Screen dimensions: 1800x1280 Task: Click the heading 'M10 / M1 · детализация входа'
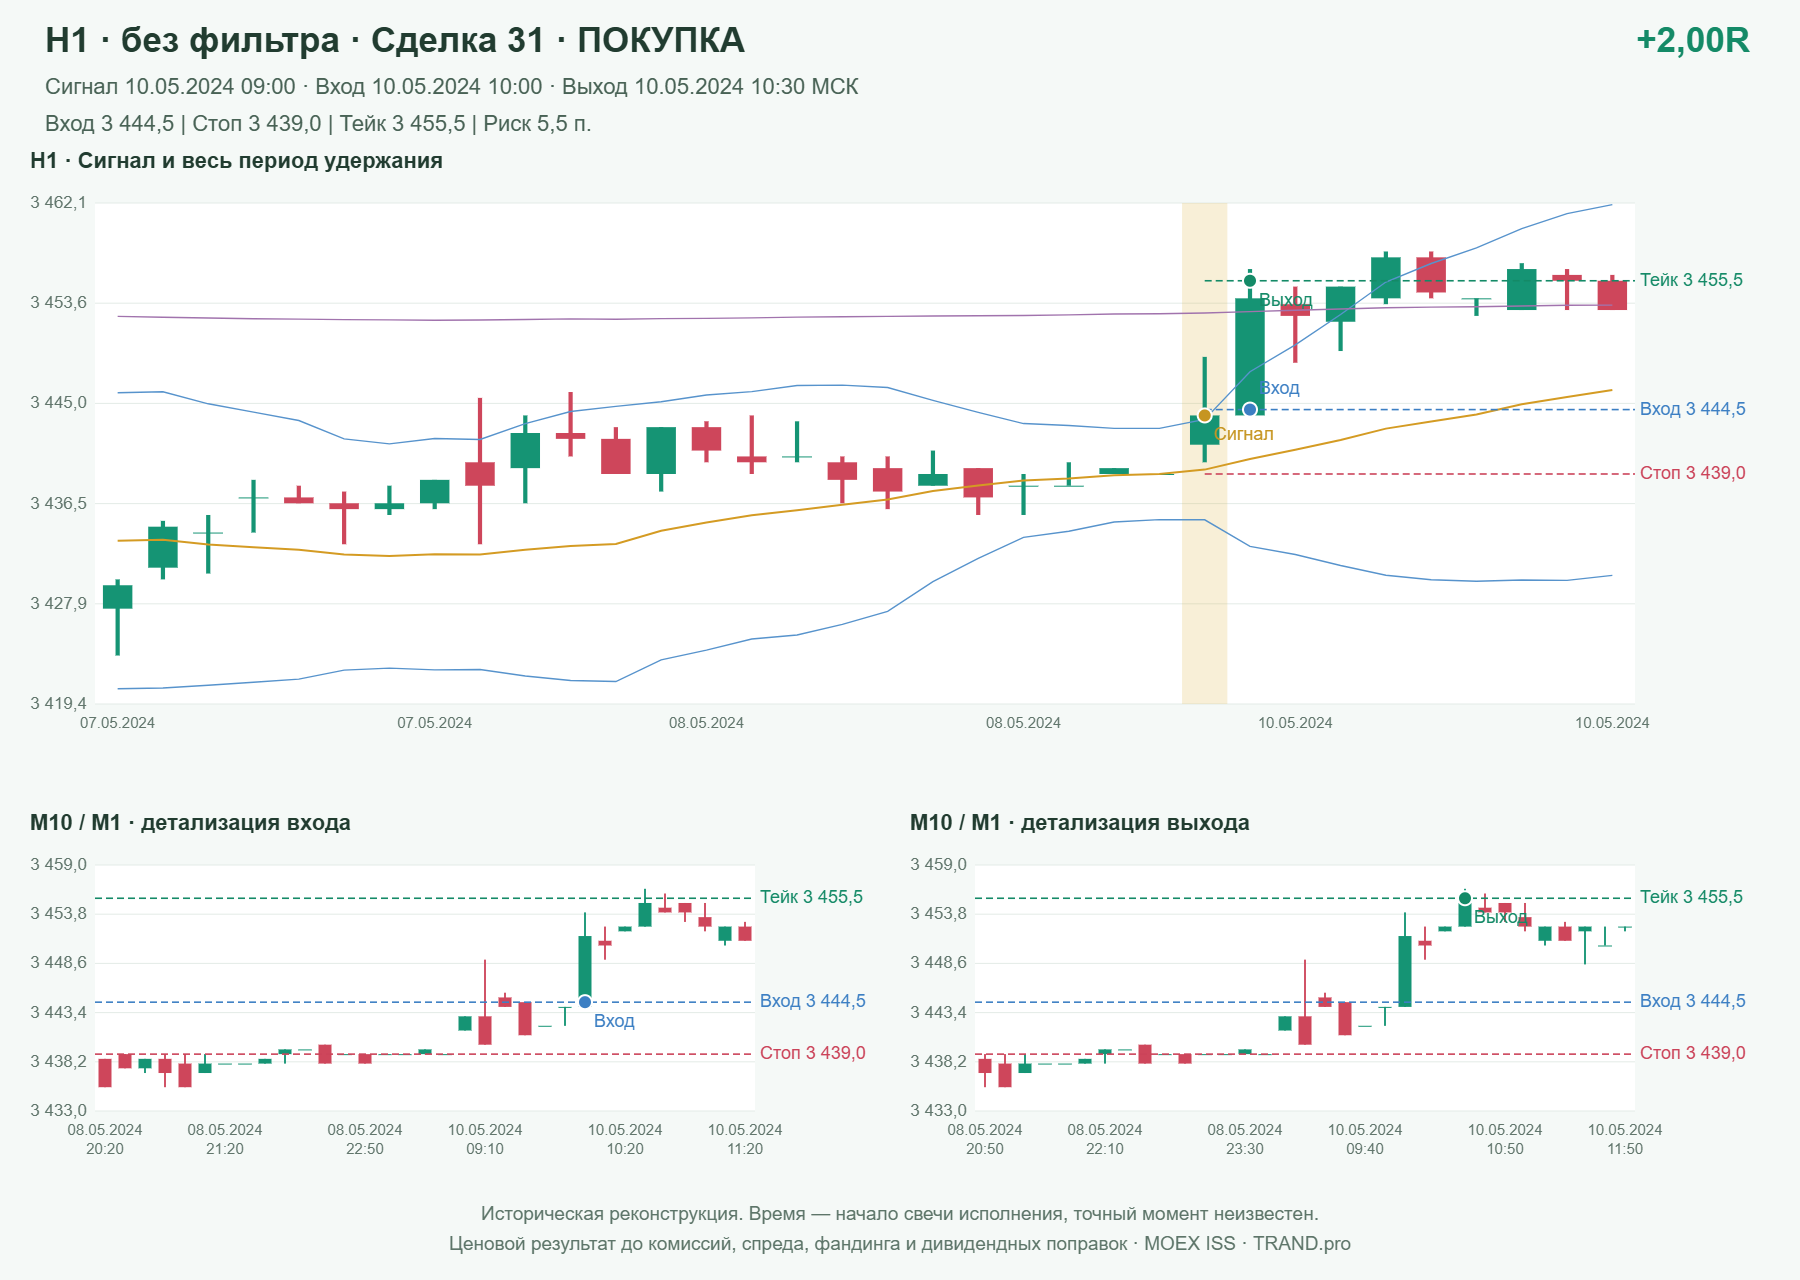point(190,823)
